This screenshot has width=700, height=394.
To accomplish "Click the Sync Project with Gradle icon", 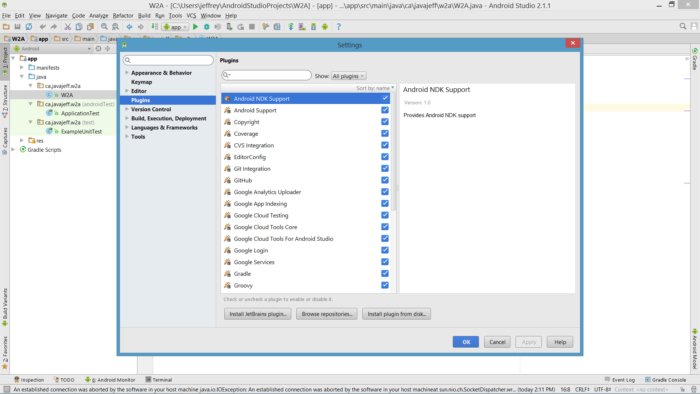I will pyautogui.click(x=291, y=27).
